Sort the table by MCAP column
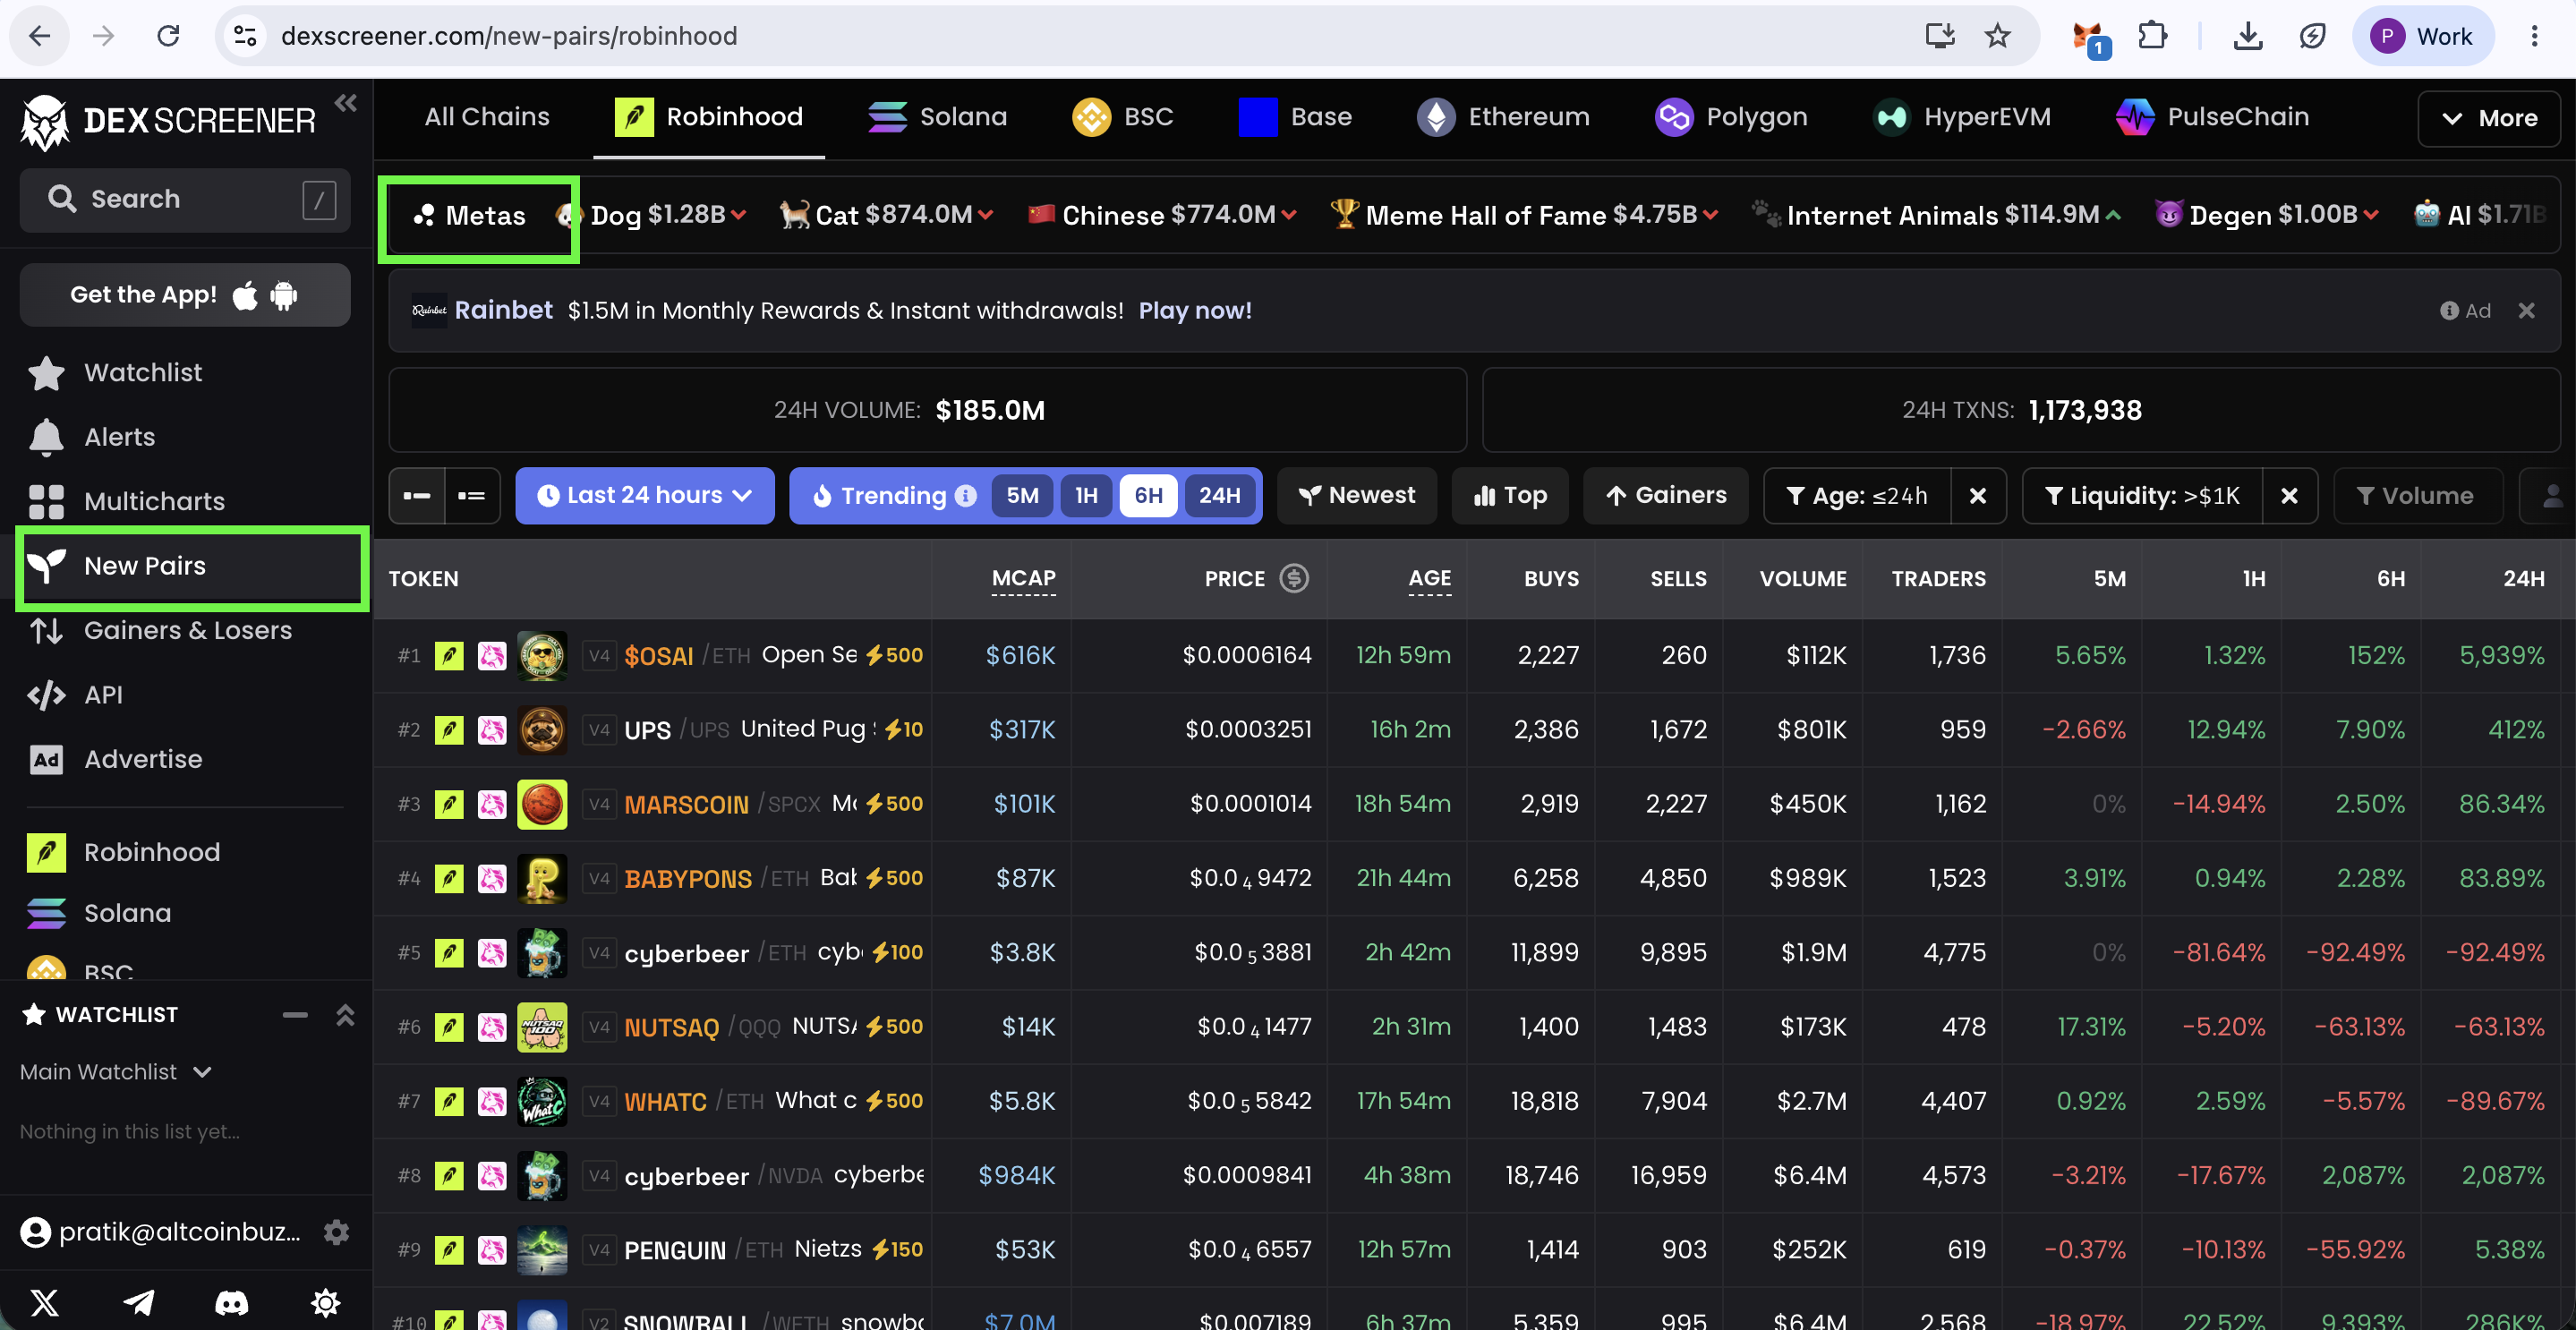Image resolution: width=2576 pixels, height=1330 pixels. [1023, 579]
